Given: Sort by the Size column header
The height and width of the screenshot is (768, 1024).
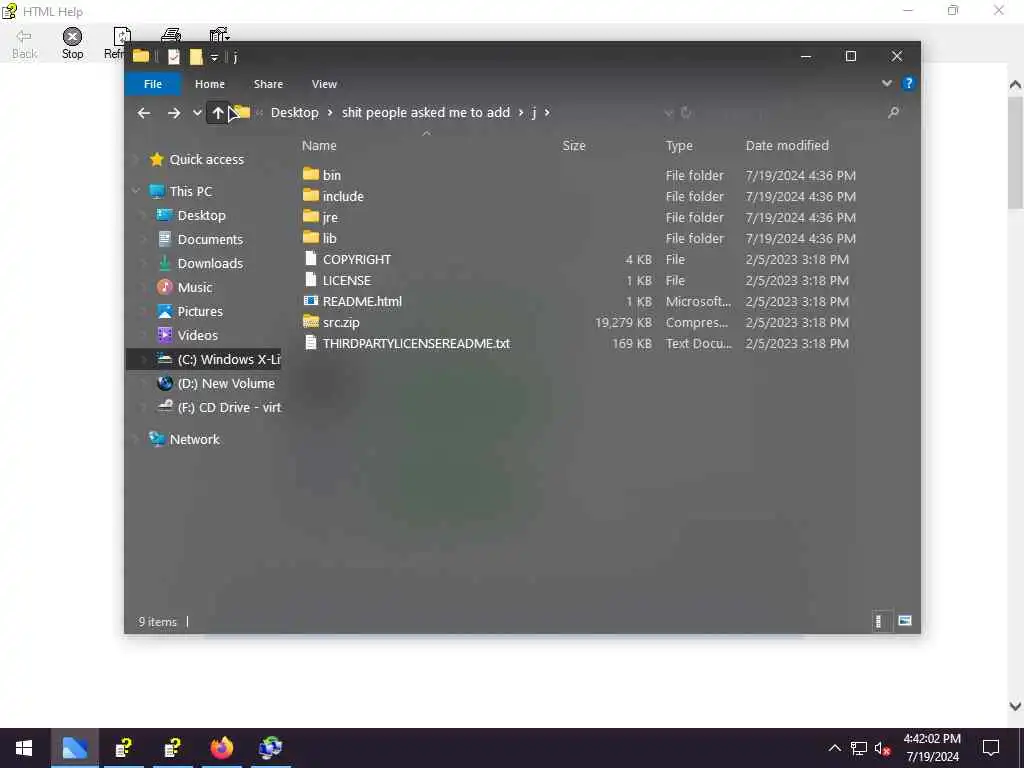Looking at the screenshot, I should (x=574, y=146).
